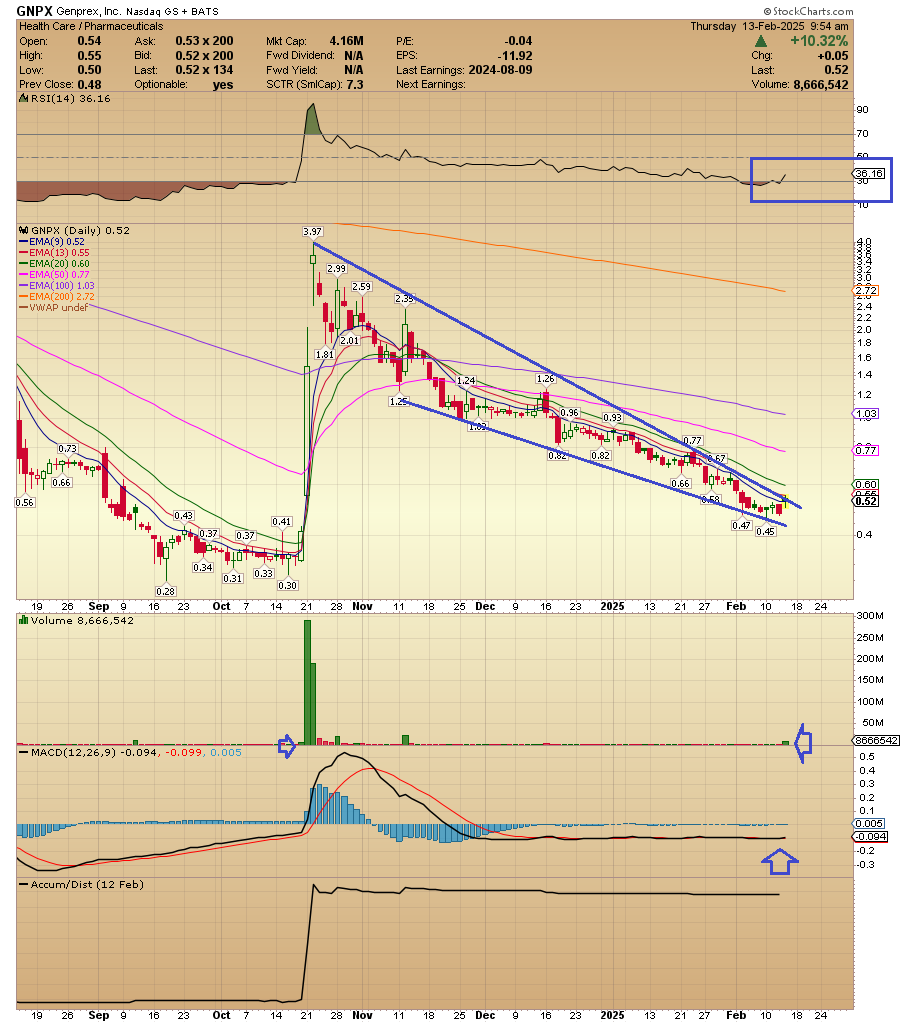Screen dimensions: 900x1023
Task: Click the 8666542 tag on volume axis
Action: [x=877, y=741]
